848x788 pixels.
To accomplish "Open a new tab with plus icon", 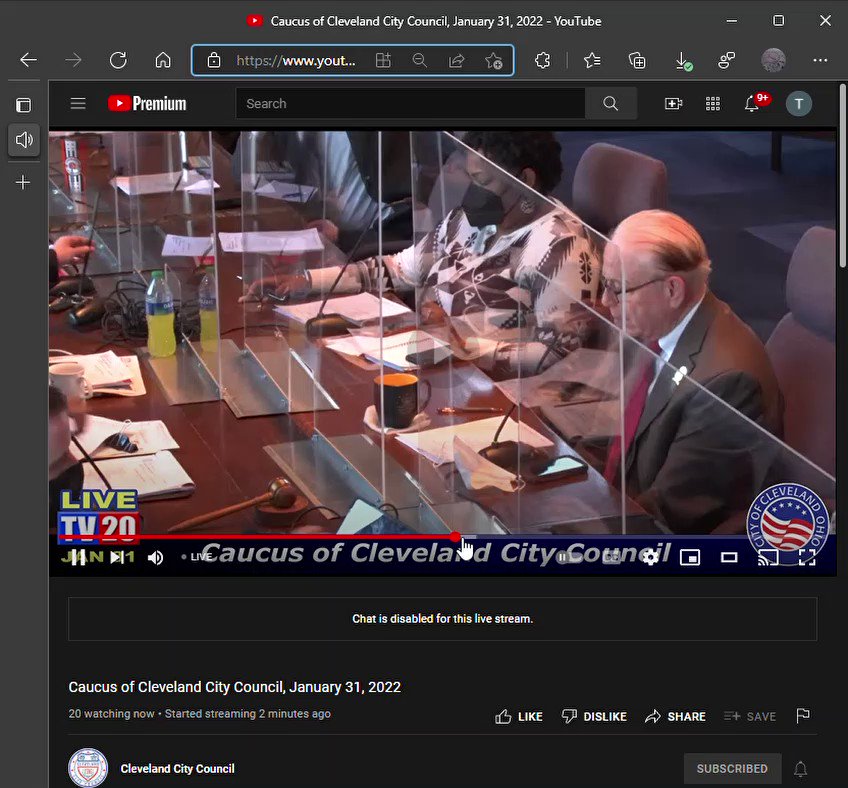I will [23, 182].
